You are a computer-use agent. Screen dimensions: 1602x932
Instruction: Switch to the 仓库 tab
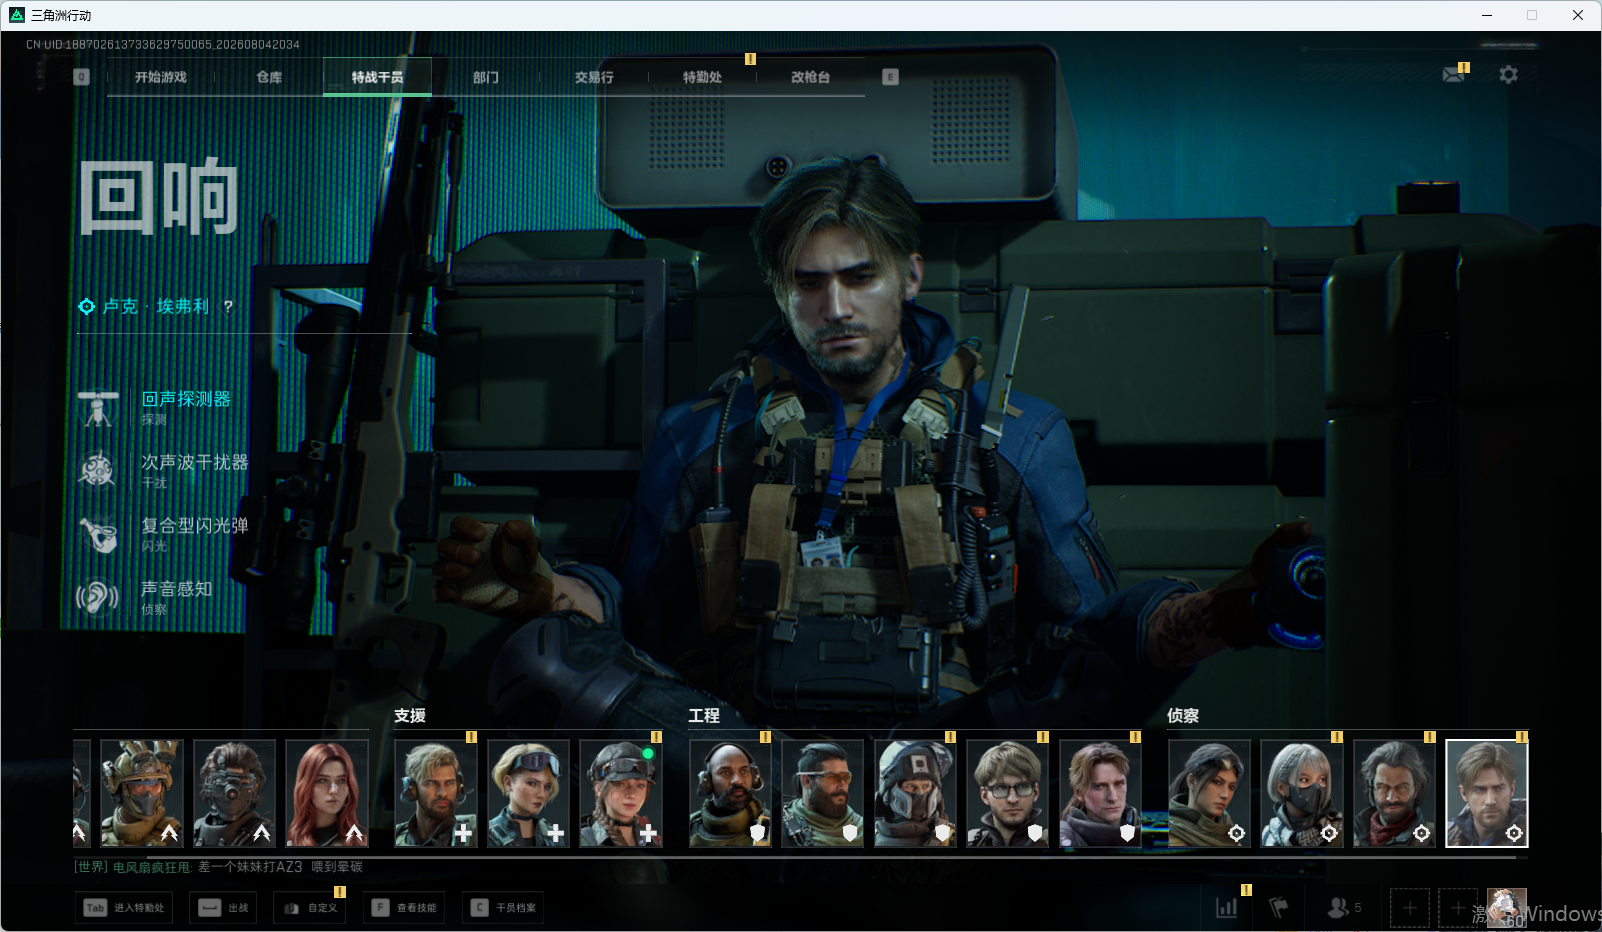pos(269,77)
